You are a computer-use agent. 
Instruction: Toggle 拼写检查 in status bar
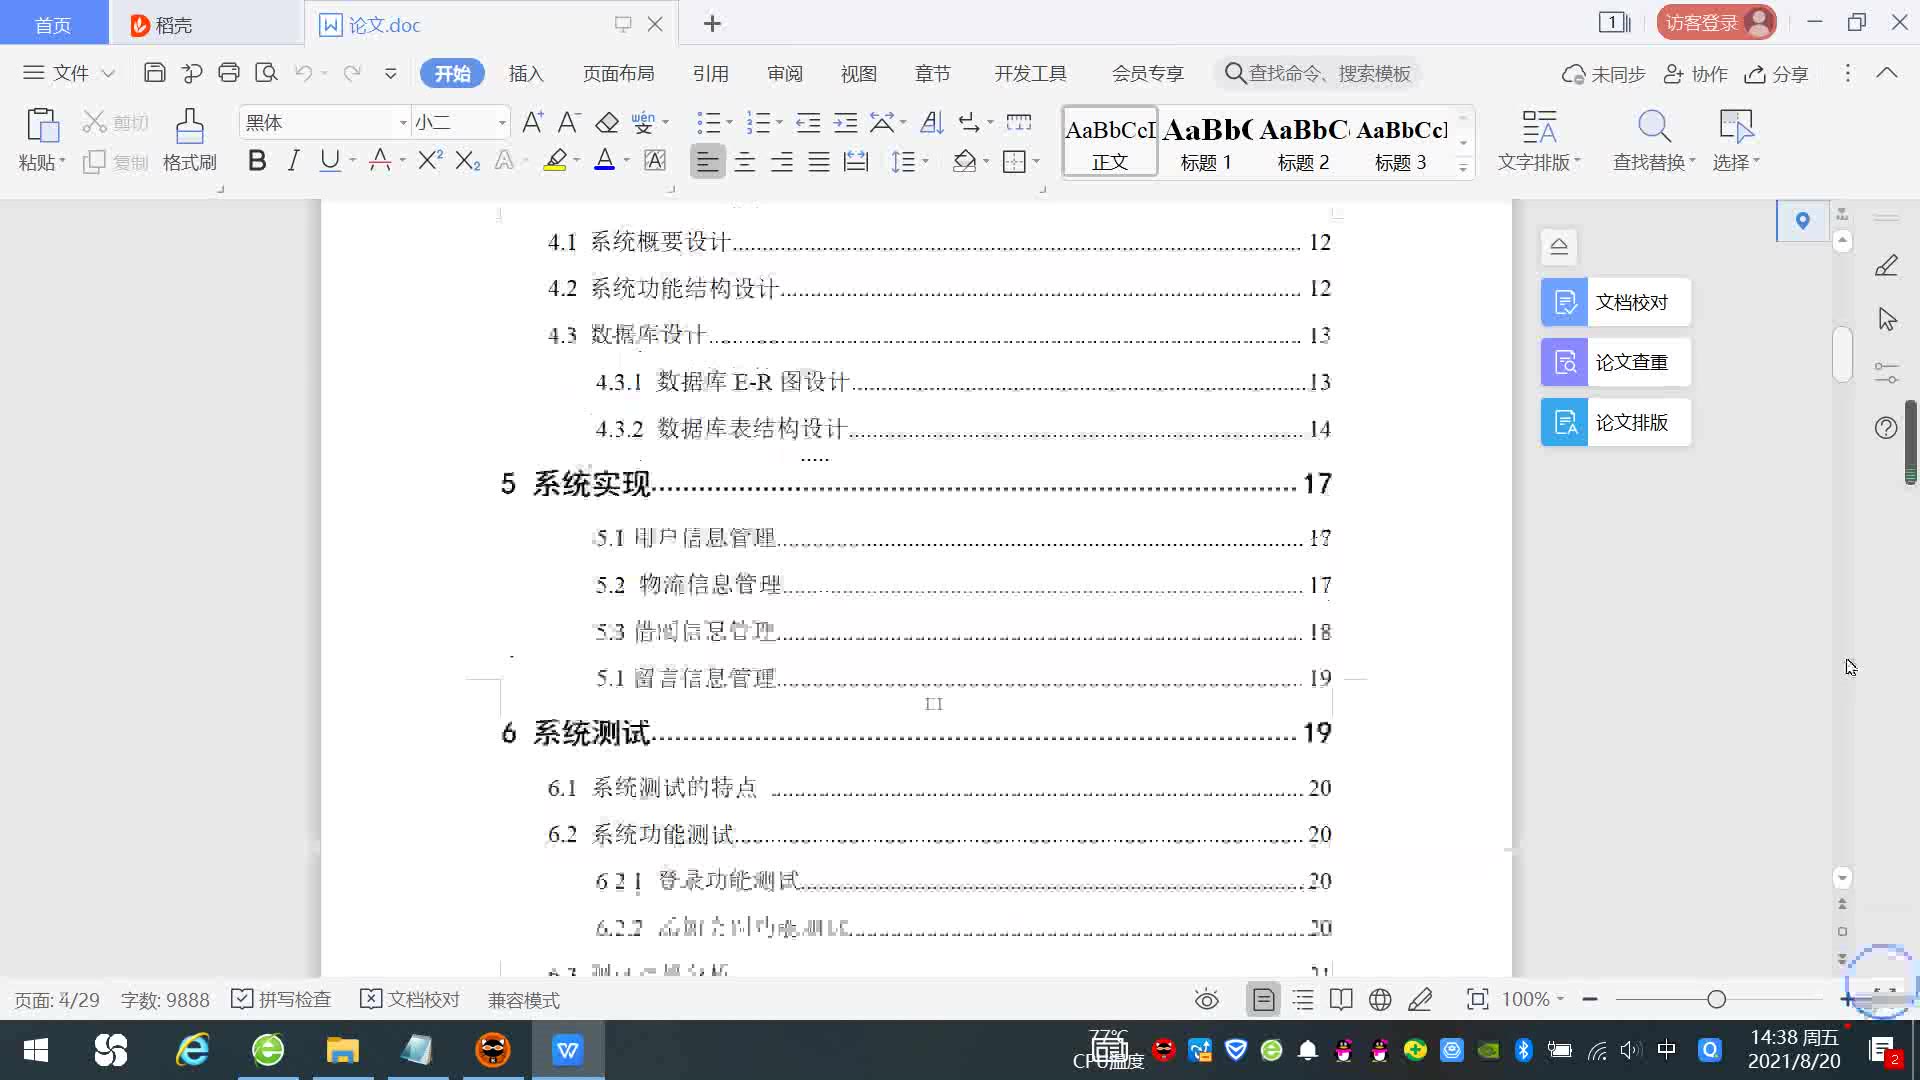(281, 1000)
